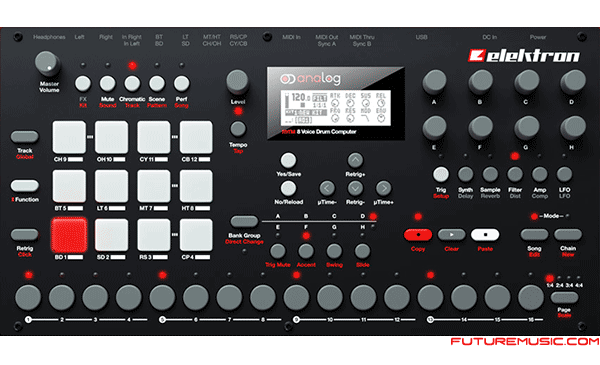
Task: Switch to Song mode button
Action: click(534, 235)
